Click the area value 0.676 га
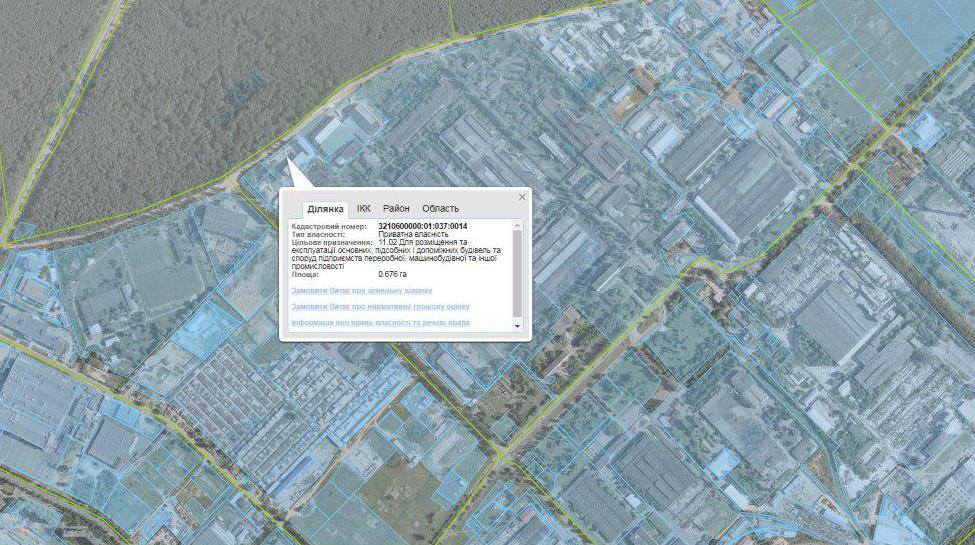The image size is (975, 545). [392, 274]
